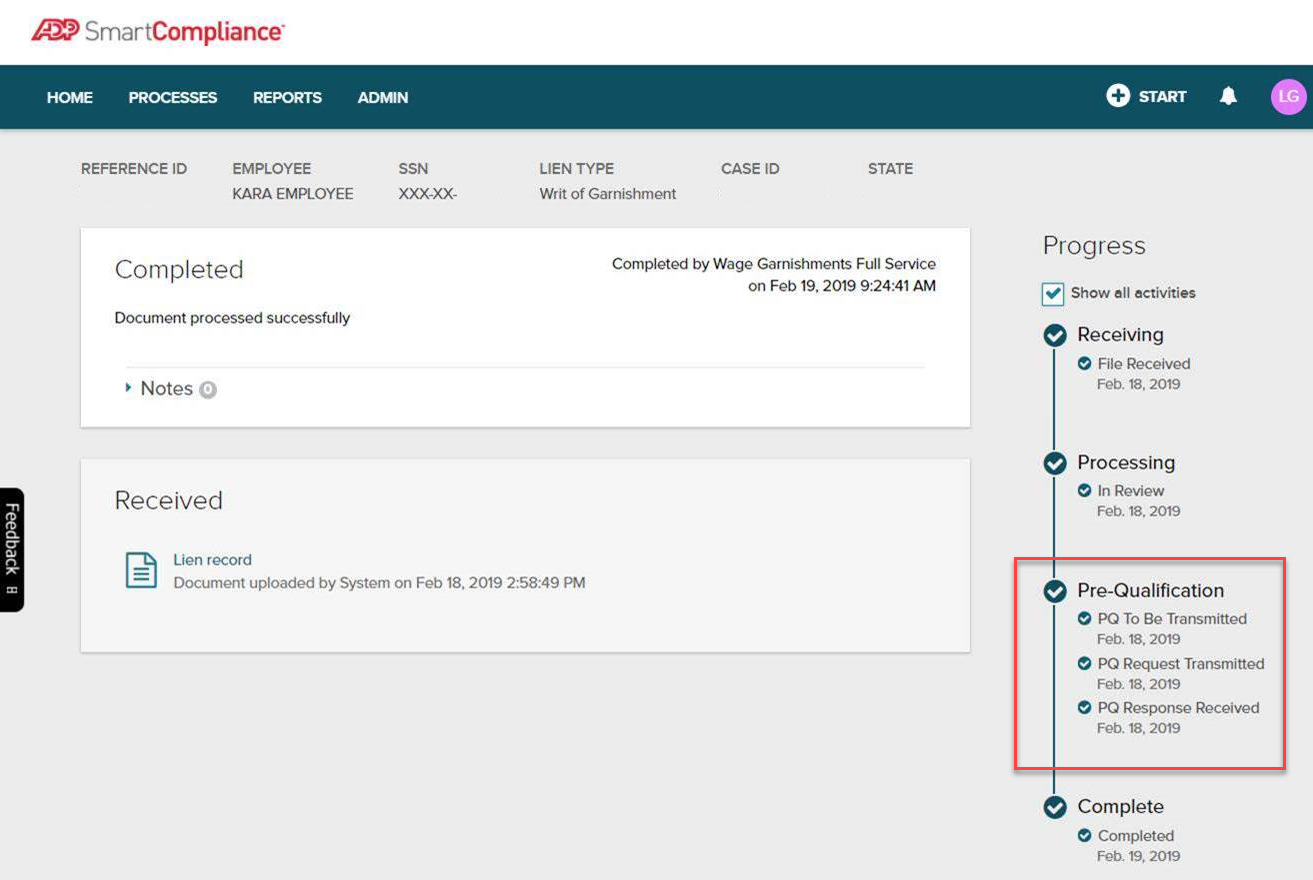Click the EMPLOYEE column header
This screenshot has height=880, width=1313.
[272, 169]
